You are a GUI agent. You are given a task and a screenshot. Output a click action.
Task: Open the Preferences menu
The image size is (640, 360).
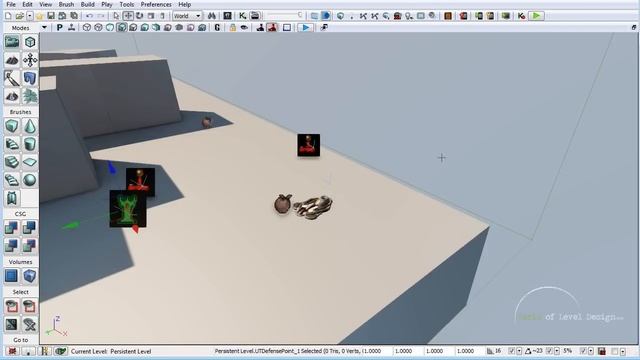coord(156,4)
